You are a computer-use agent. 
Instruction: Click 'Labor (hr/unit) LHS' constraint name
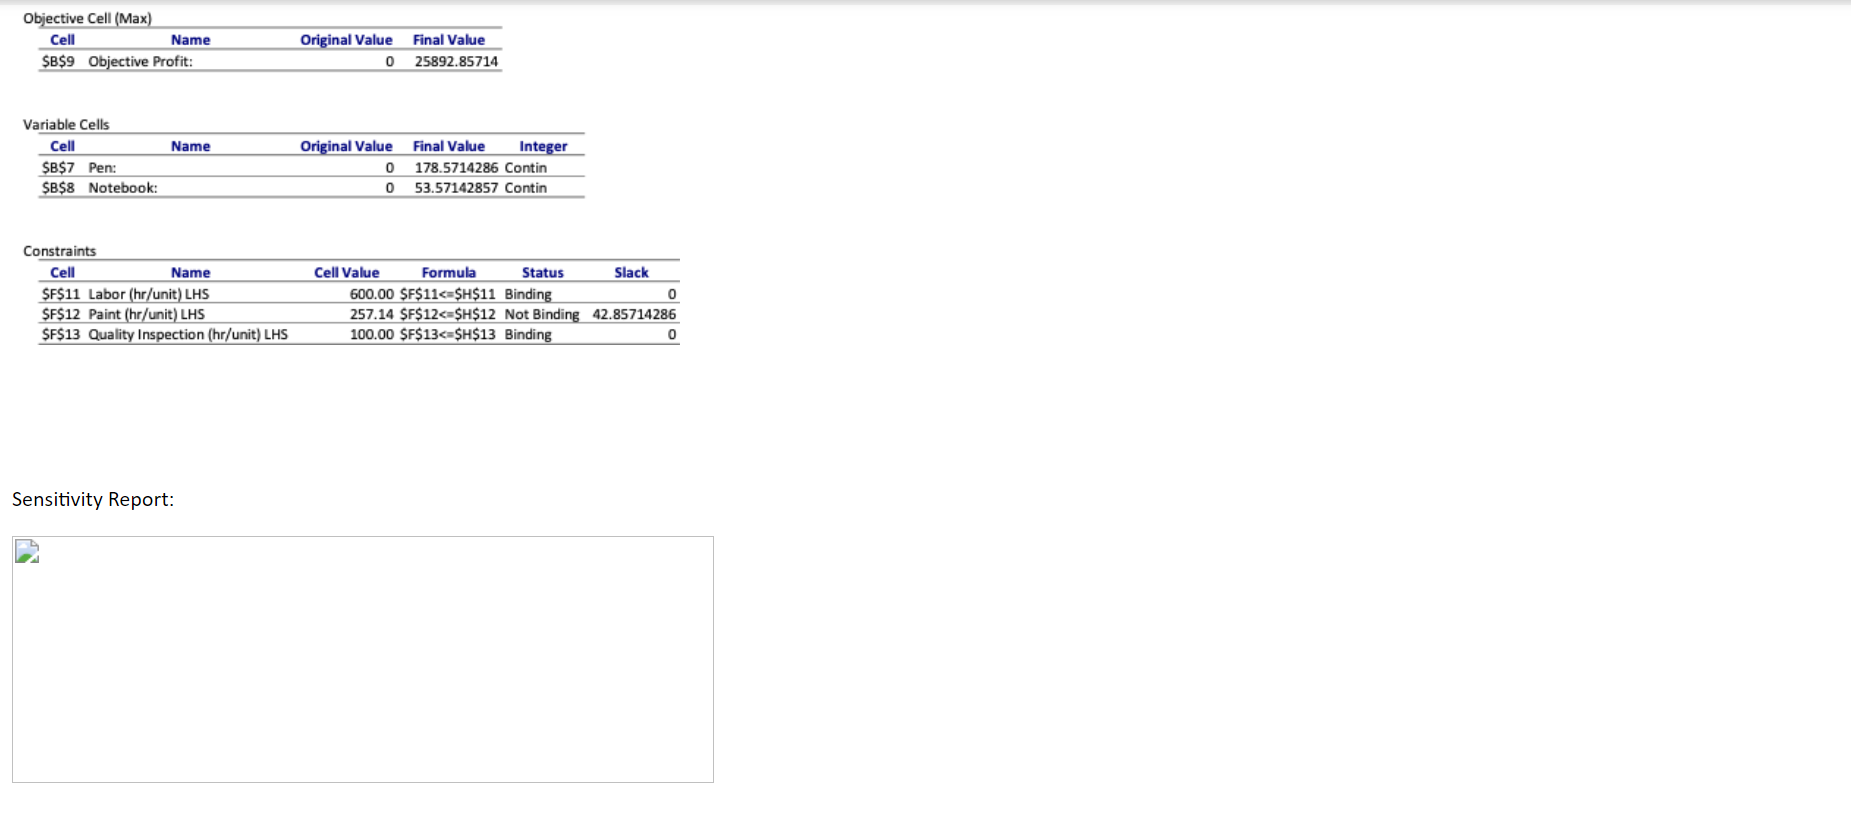(149, 294)
